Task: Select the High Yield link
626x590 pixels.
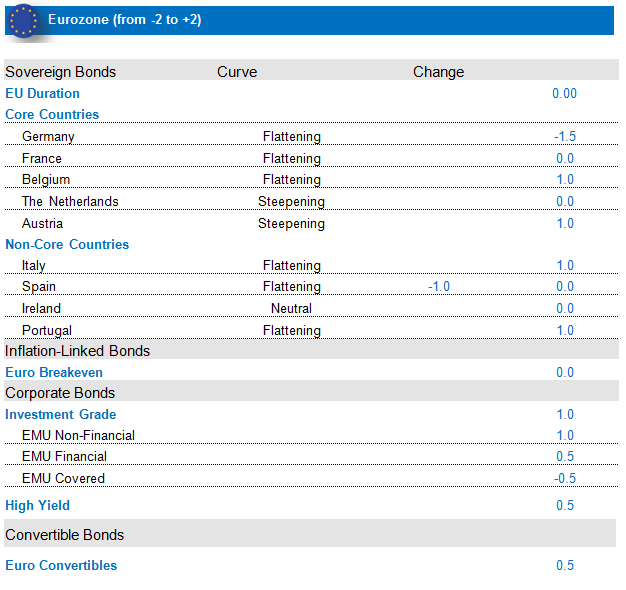Action: 38,506
